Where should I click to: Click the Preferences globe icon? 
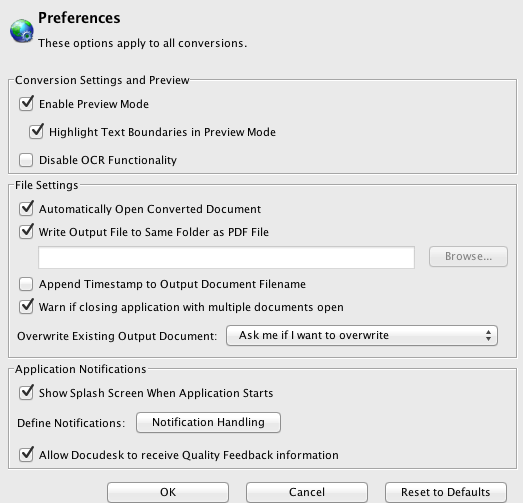(x=22, y=31)
